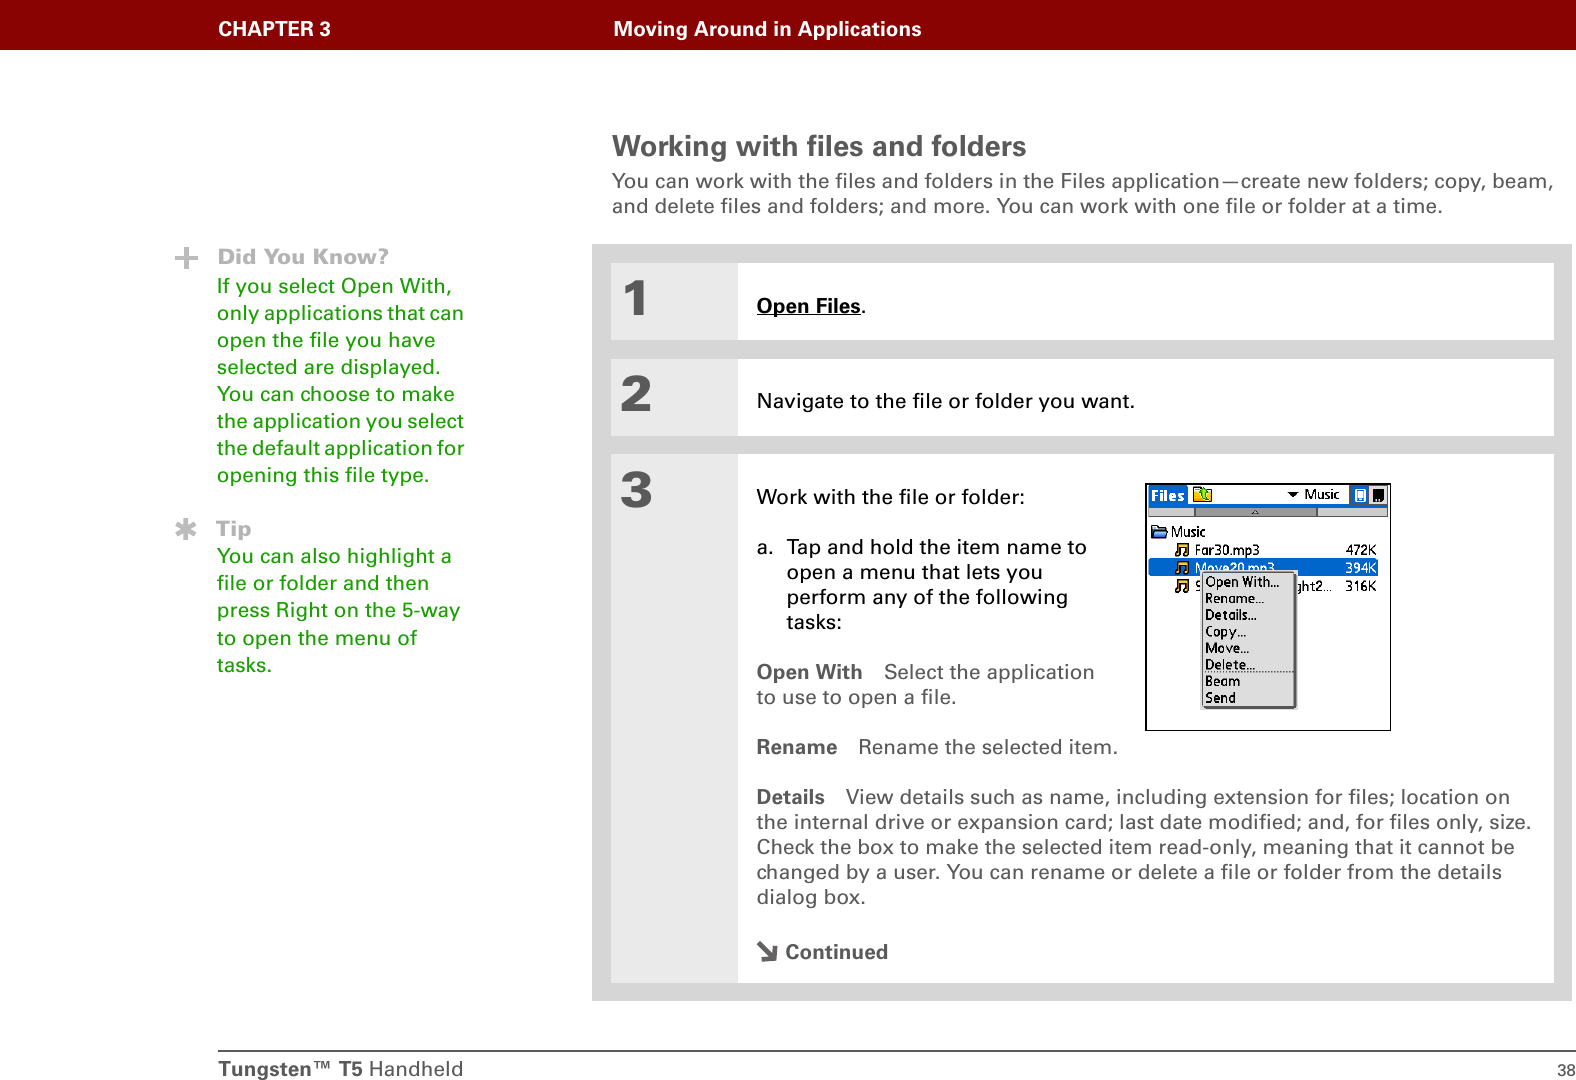1576x1080 pixels.
Task: Click the up-folder icon in Files
Action: click(x=1203, y=495)
